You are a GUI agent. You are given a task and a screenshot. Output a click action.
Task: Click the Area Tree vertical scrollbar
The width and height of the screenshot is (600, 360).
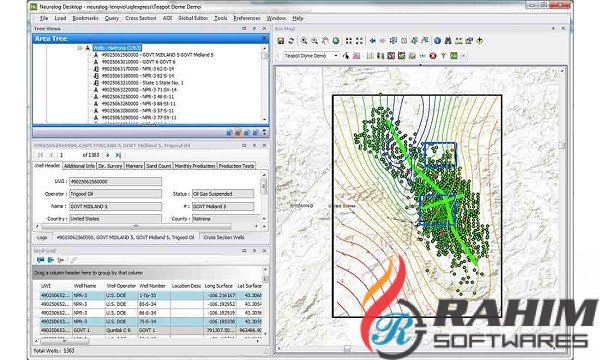[264, 84]
